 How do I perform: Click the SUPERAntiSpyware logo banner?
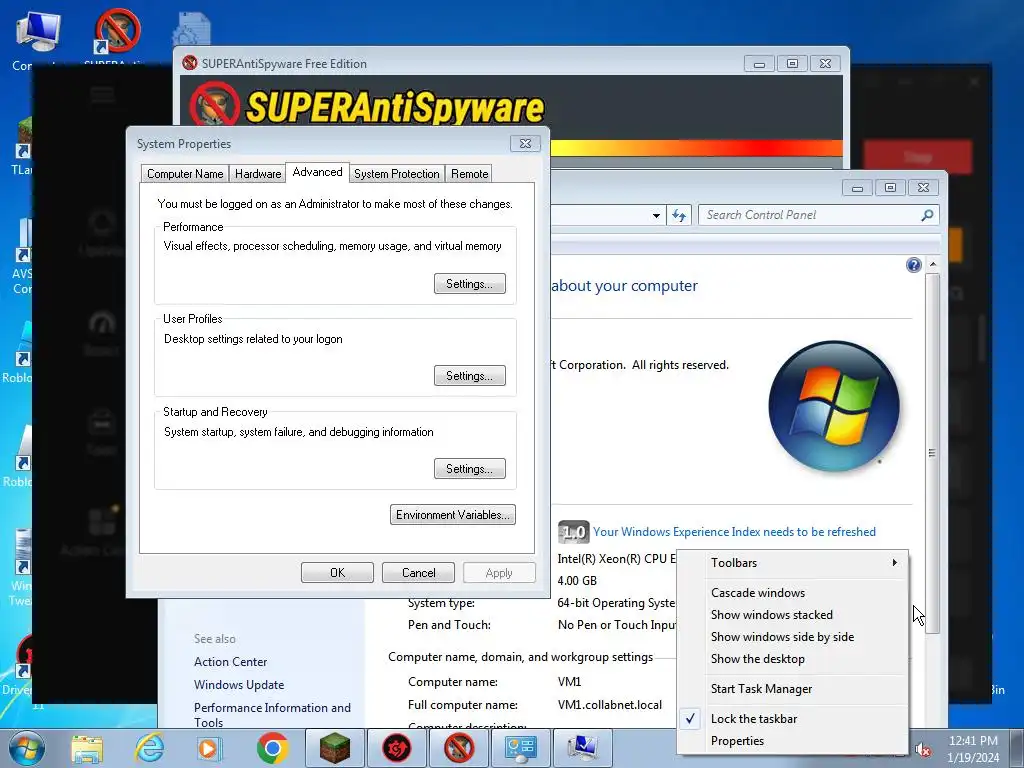pos(367,105)
